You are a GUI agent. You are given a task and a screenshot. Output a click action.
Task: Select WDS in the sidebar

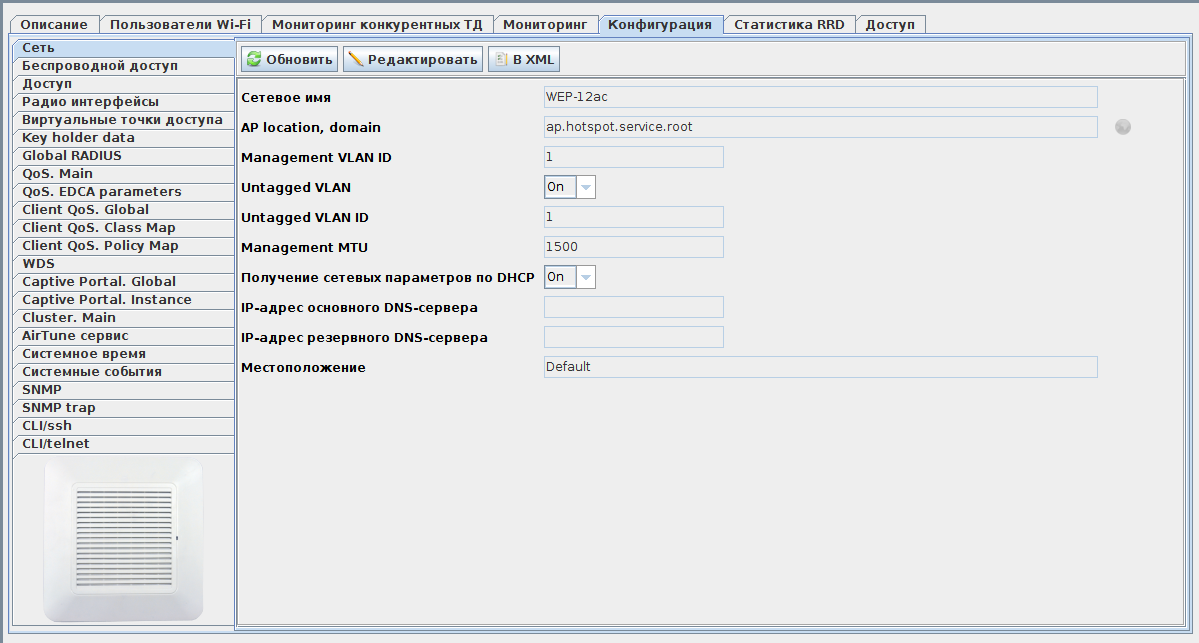click(x=124, y=263)
